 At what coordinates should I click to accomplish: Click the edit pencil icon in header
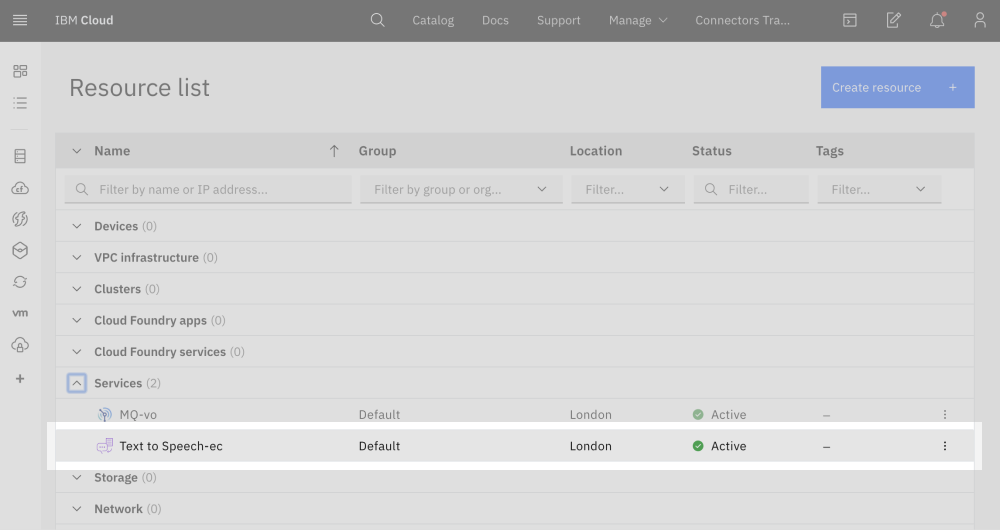(x=894, y=20)
